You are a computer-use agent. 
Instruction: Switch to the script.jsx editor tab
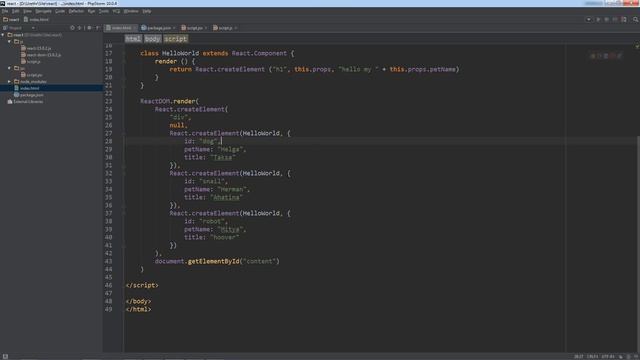click(x=194, y=28)
